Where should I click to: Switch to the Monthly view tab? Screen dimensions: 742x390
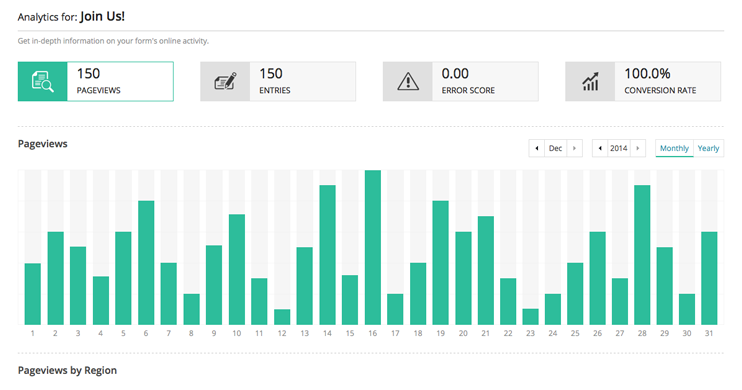pos(674,148)
